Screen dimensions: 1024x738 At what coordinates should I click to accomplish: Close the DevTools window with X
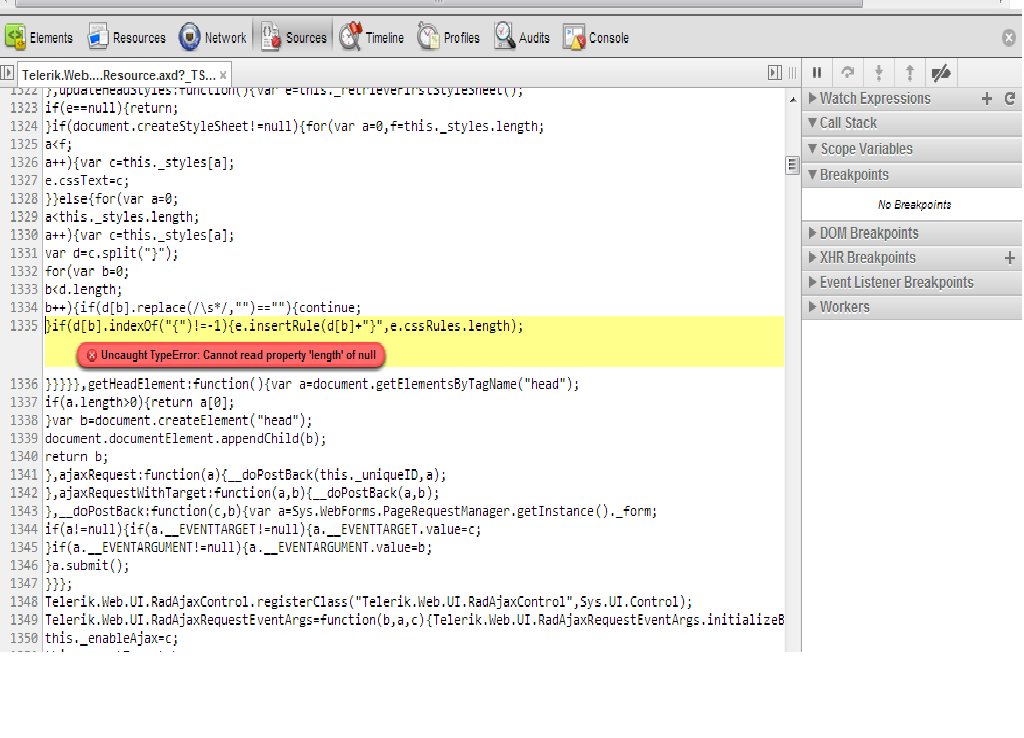[x=1009, y=38]
